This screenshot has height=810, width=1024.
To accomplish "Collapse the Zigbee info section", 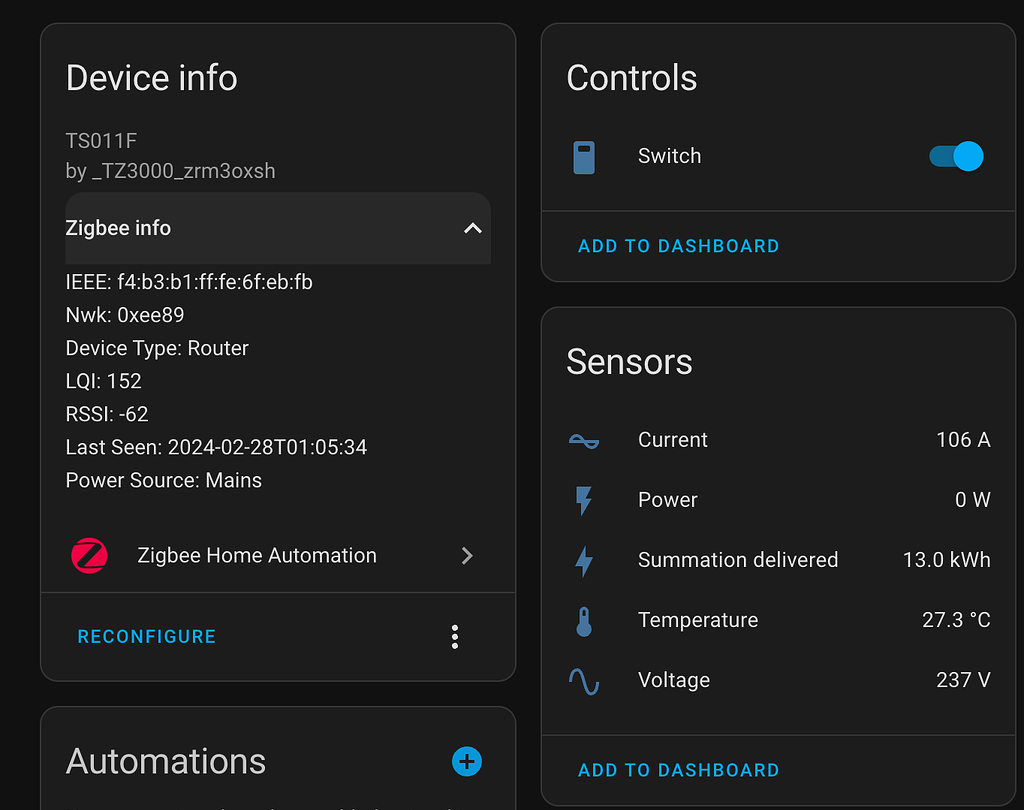I will tap(472, 228).
